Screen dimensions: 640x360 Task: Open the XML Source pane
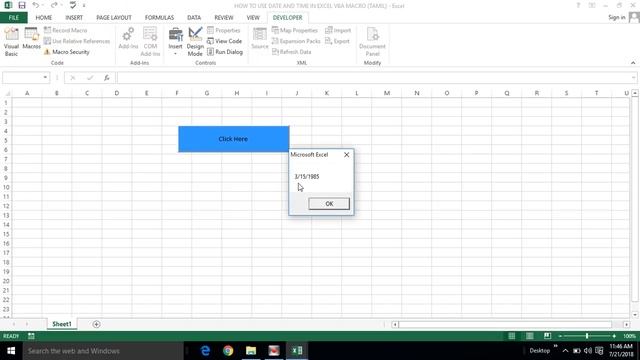[260, 39]
